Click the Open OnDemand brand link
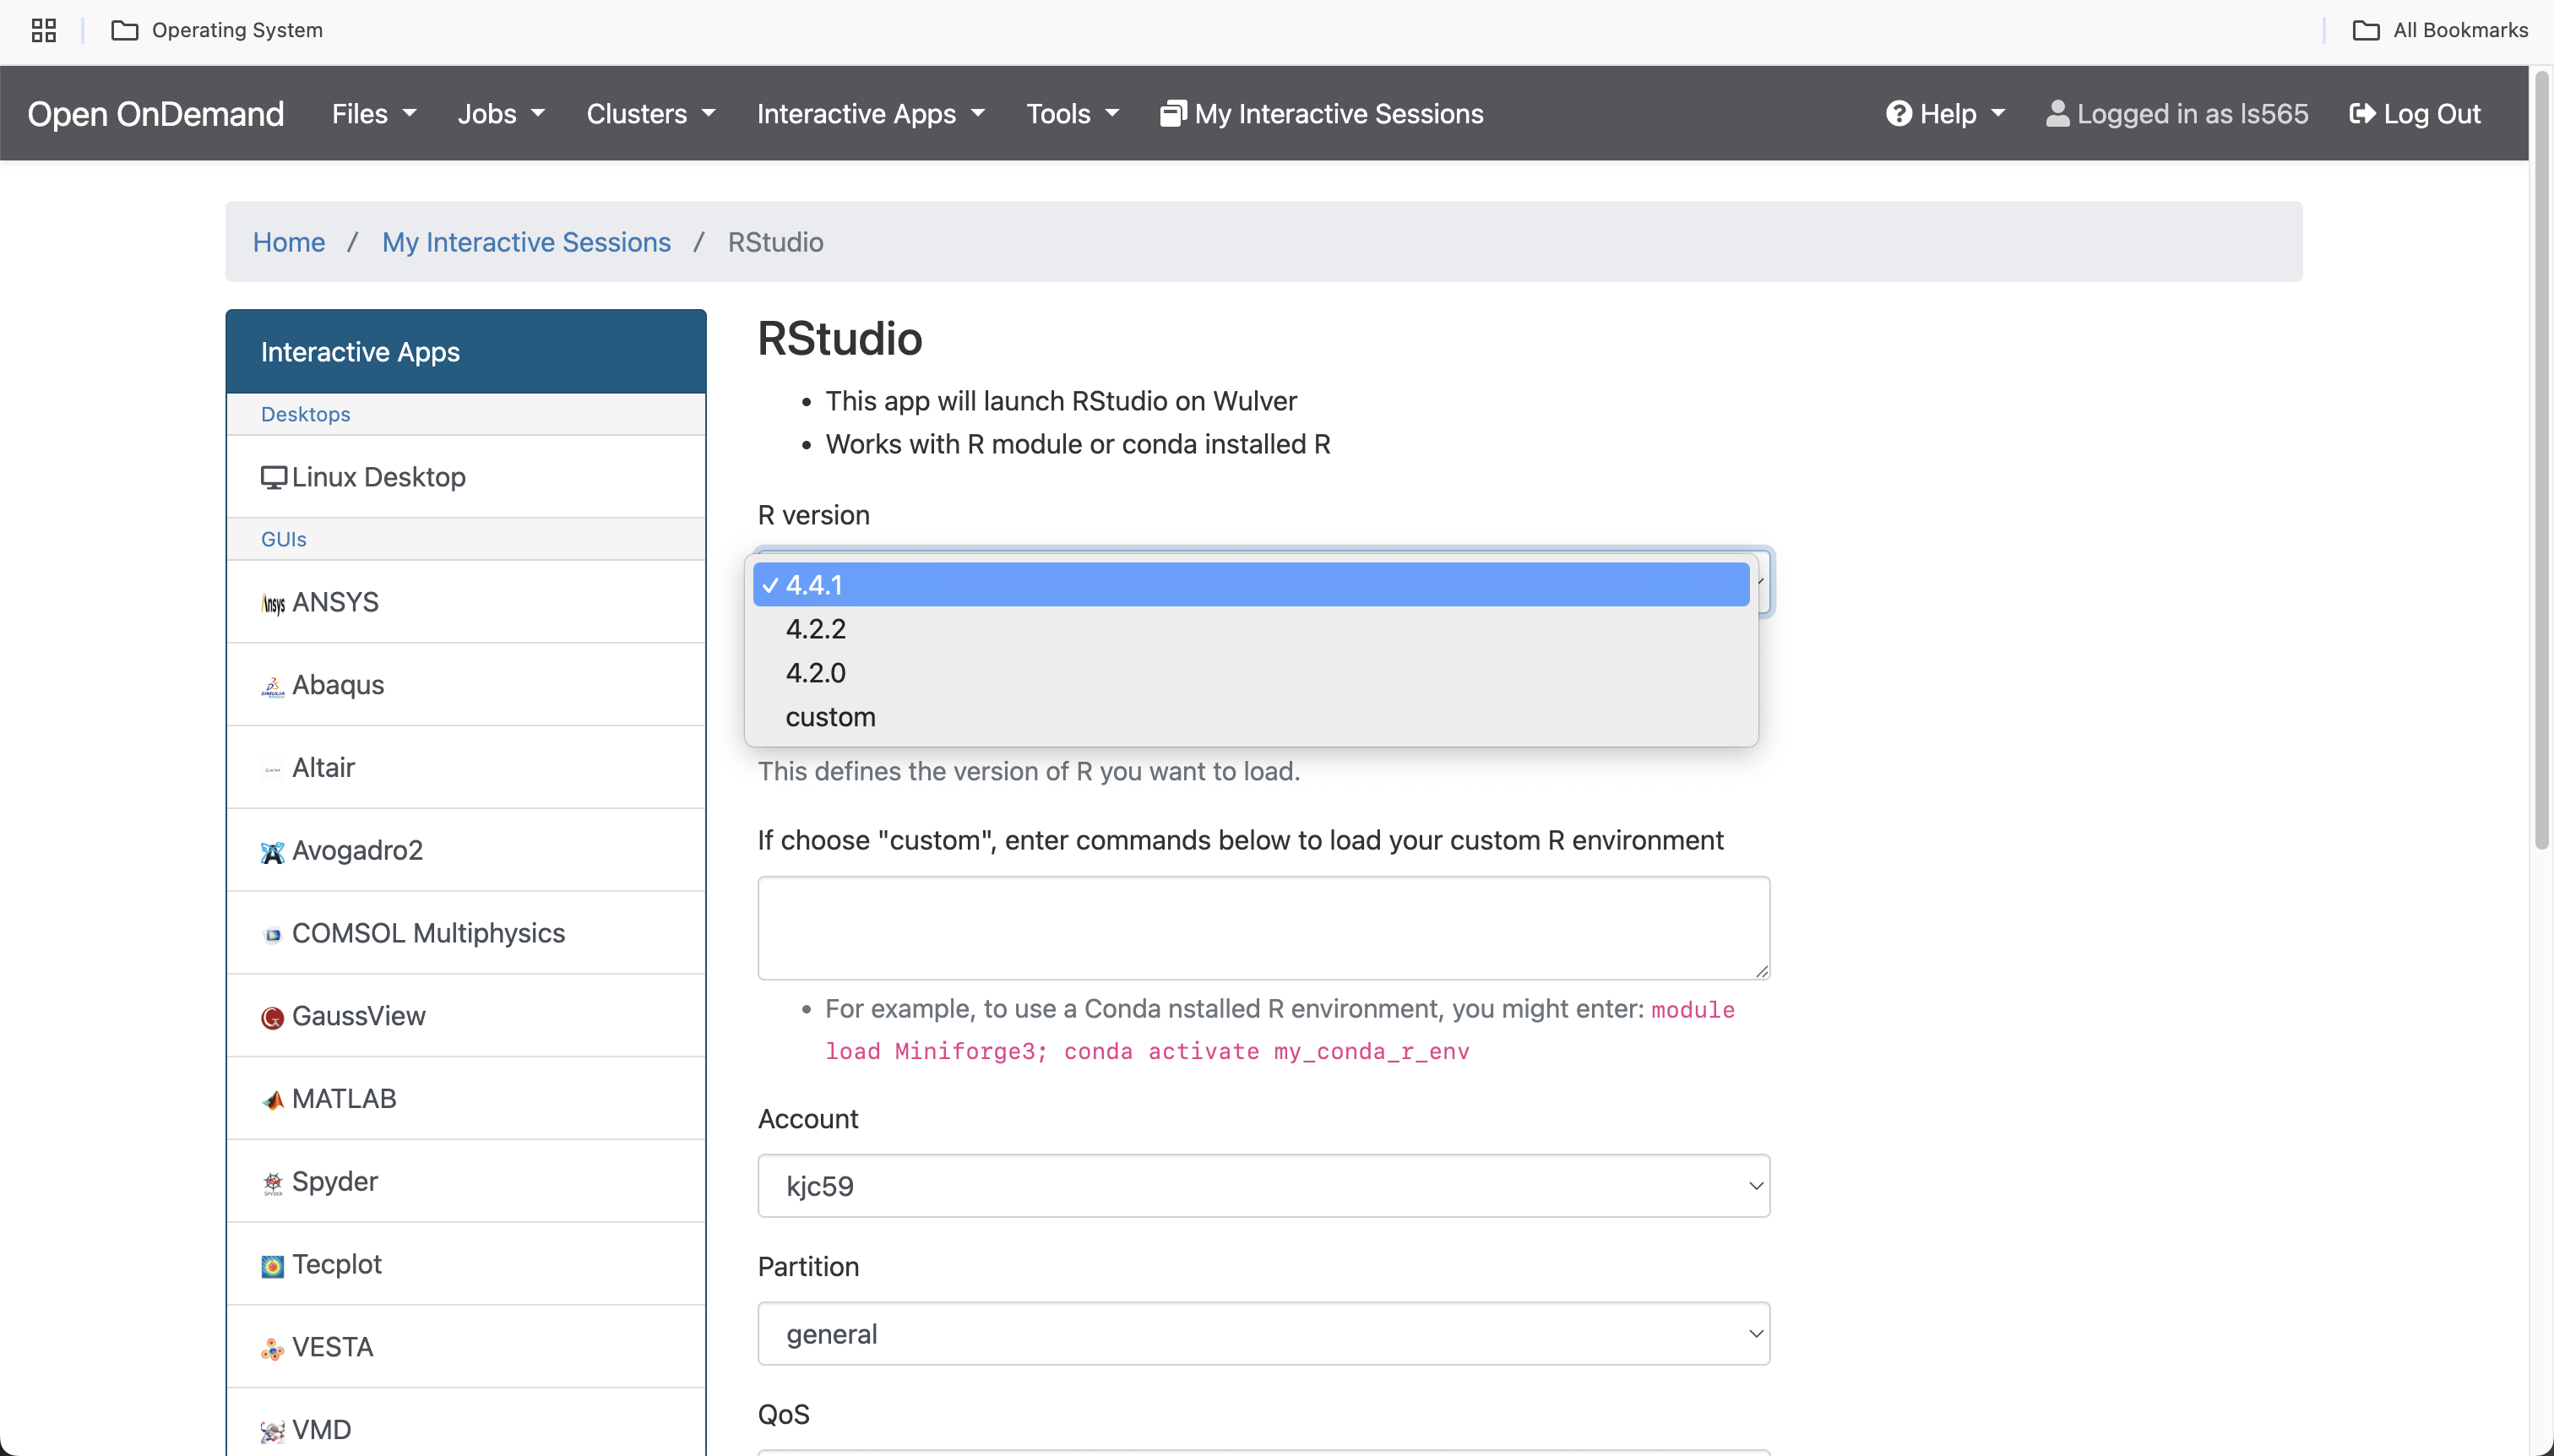The width and height of the screenshot is (2554, 1456). 156,113
